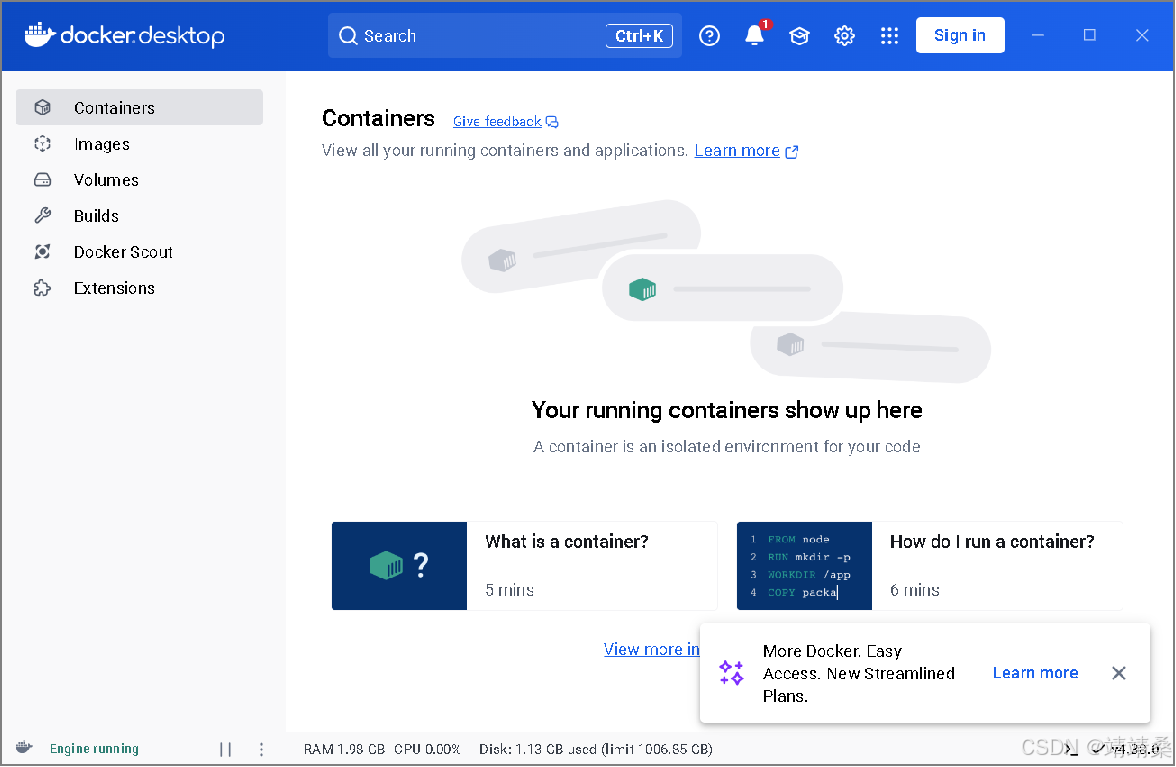Minimize the Docker Desktop window
The height and width of the screenshot is (767, 1176).
(x=1037, y=35)
